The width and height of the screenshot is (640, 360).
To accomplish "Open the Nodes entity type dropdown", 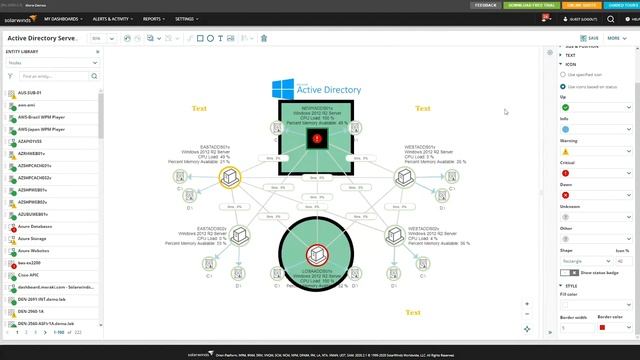I will 53,63.
